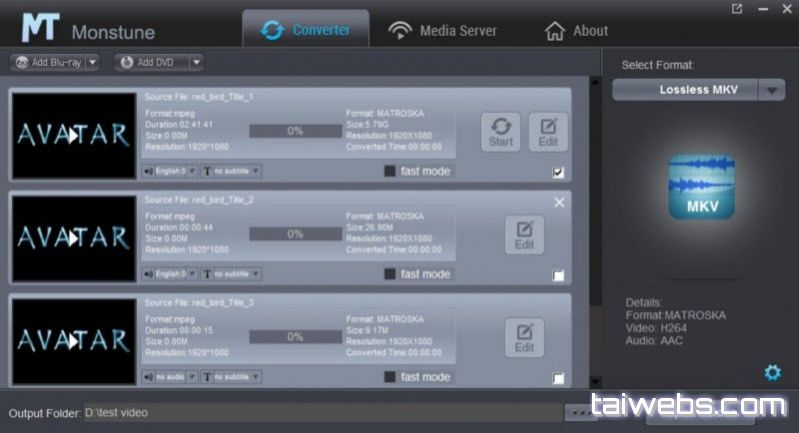
Task: Click the Monstune MT logo
Action: click(40, 27)
